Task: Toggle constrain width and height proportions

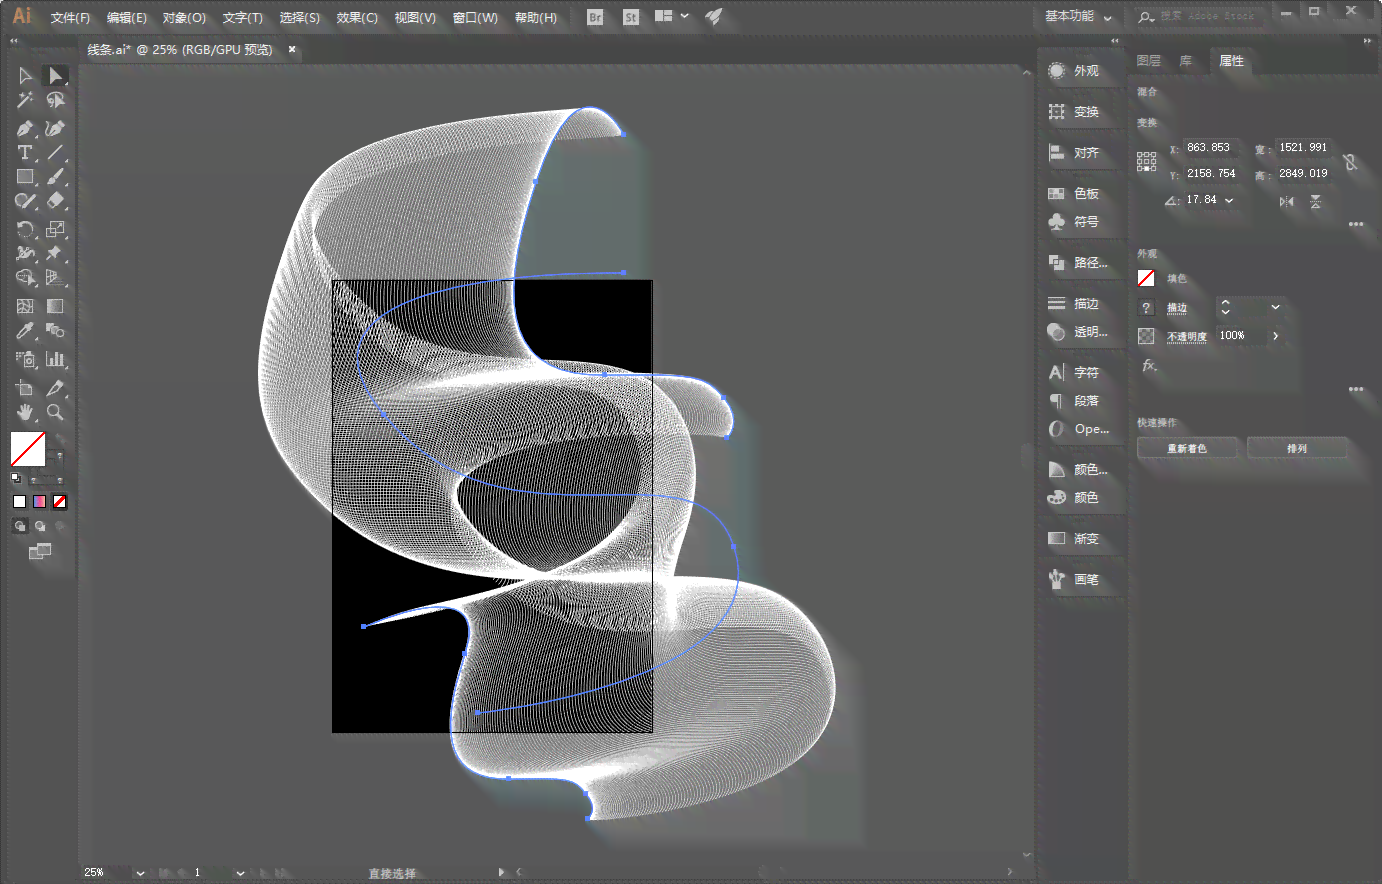Action: [1351, 161]
